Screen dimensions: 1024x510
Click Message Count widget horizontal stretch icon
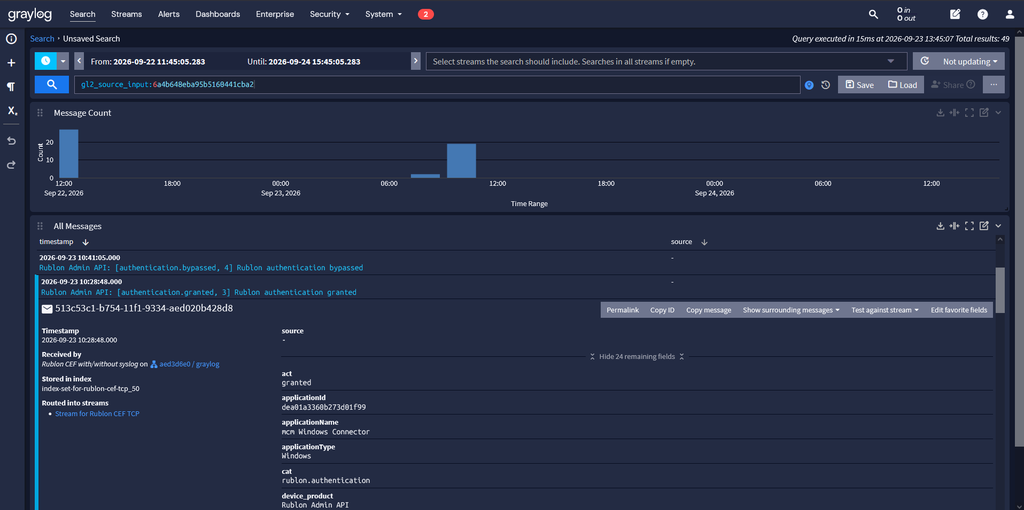coord(955,113)
